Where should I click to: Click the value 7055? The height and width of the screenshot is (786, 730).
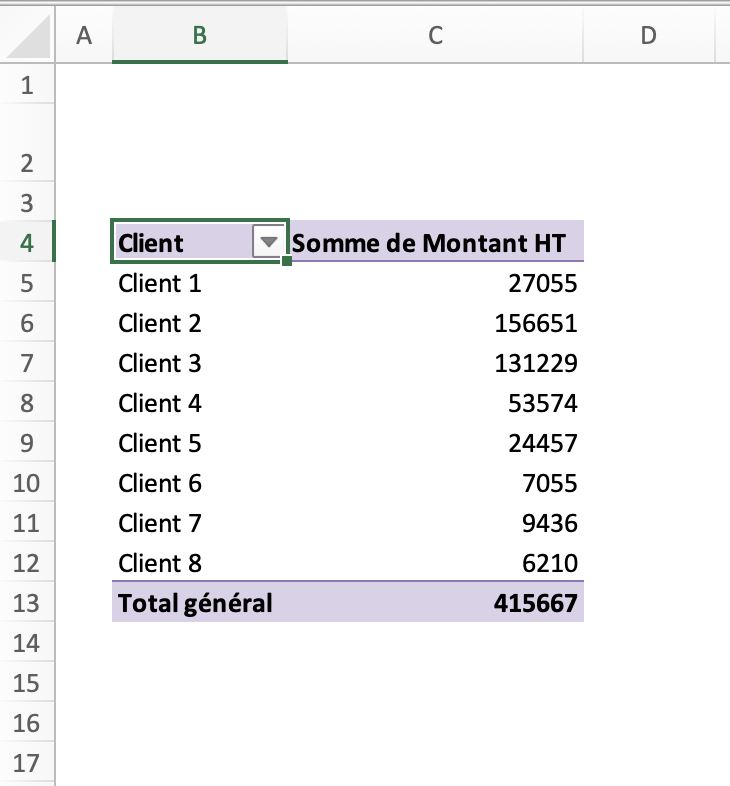click(x=550, y=484)
